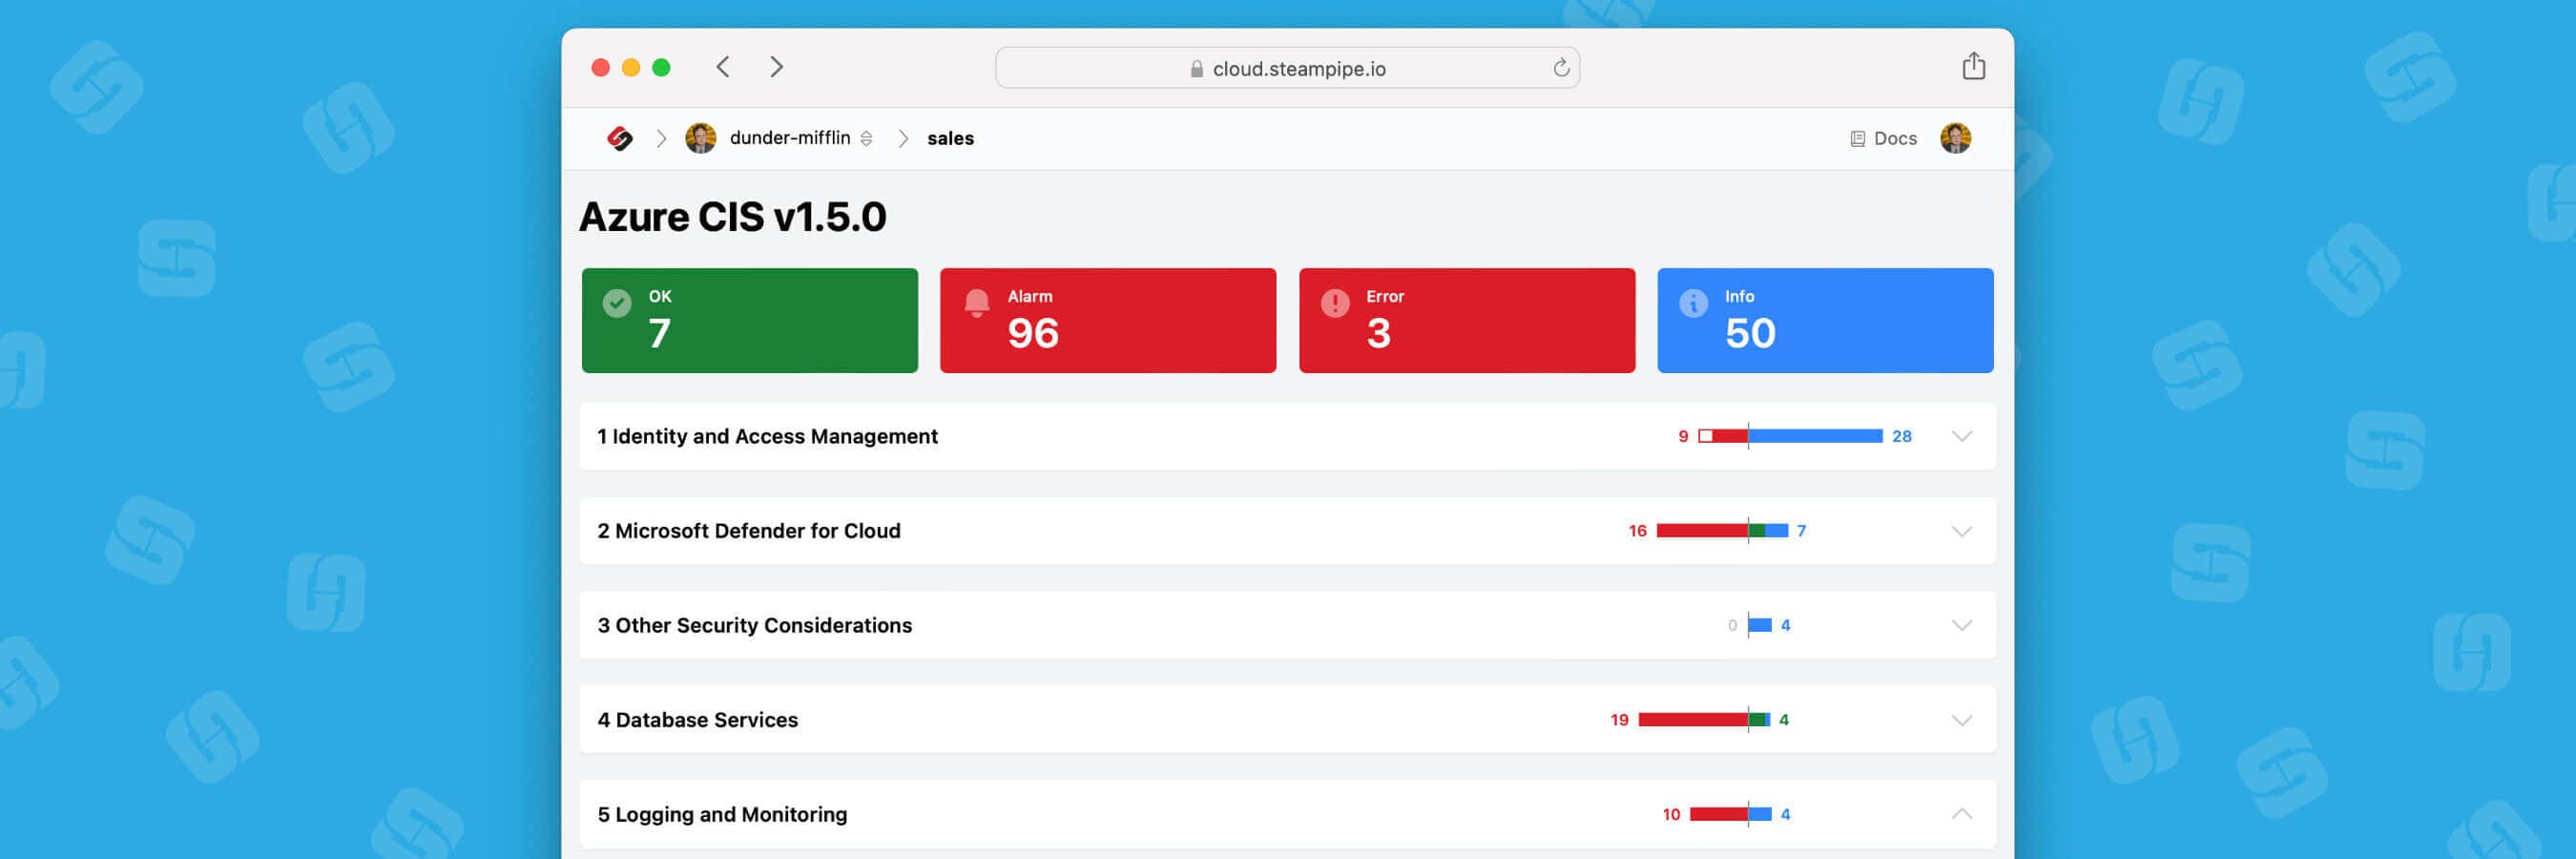Select the Alarm 96 summary card

[x=1107, y=320]
